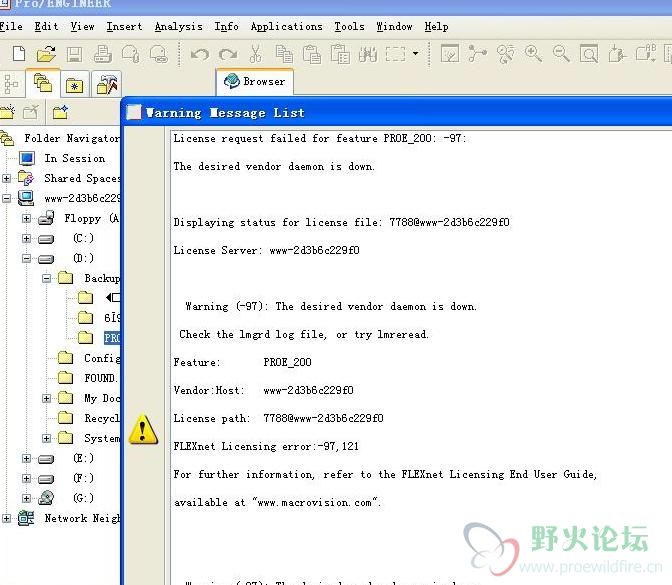Open the Window menu

(x=394, y=27)
